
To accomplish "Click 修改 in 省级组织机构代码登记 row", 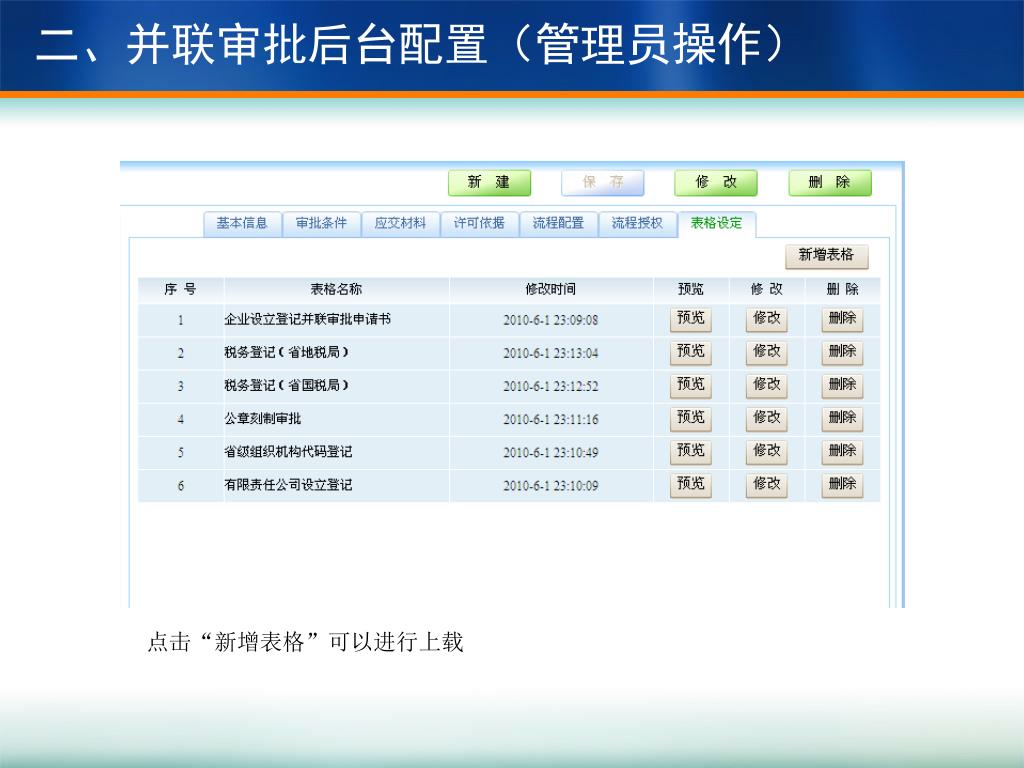I will point(766,452).
